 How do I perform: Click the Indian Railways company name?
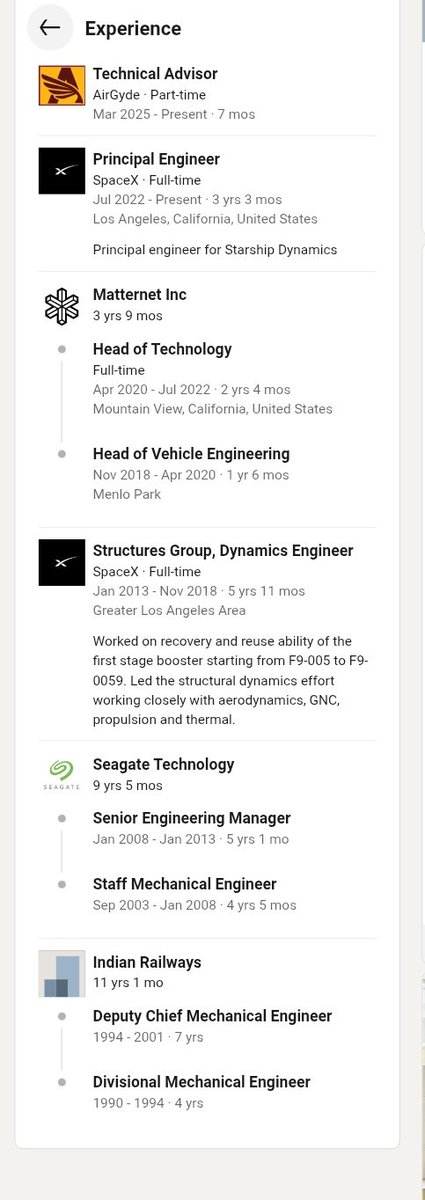(x=147, y=962)
